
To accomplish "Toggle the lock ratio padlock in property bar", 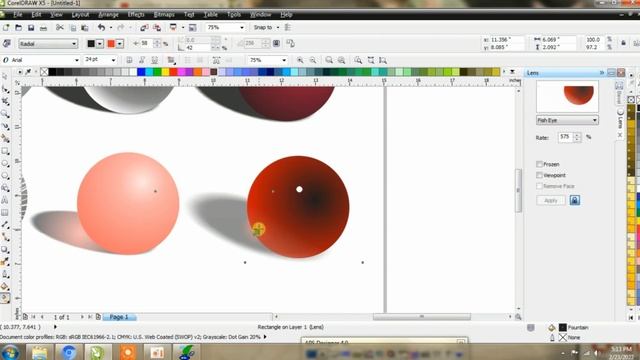I will pyautogui.click(x=623, y=43).
